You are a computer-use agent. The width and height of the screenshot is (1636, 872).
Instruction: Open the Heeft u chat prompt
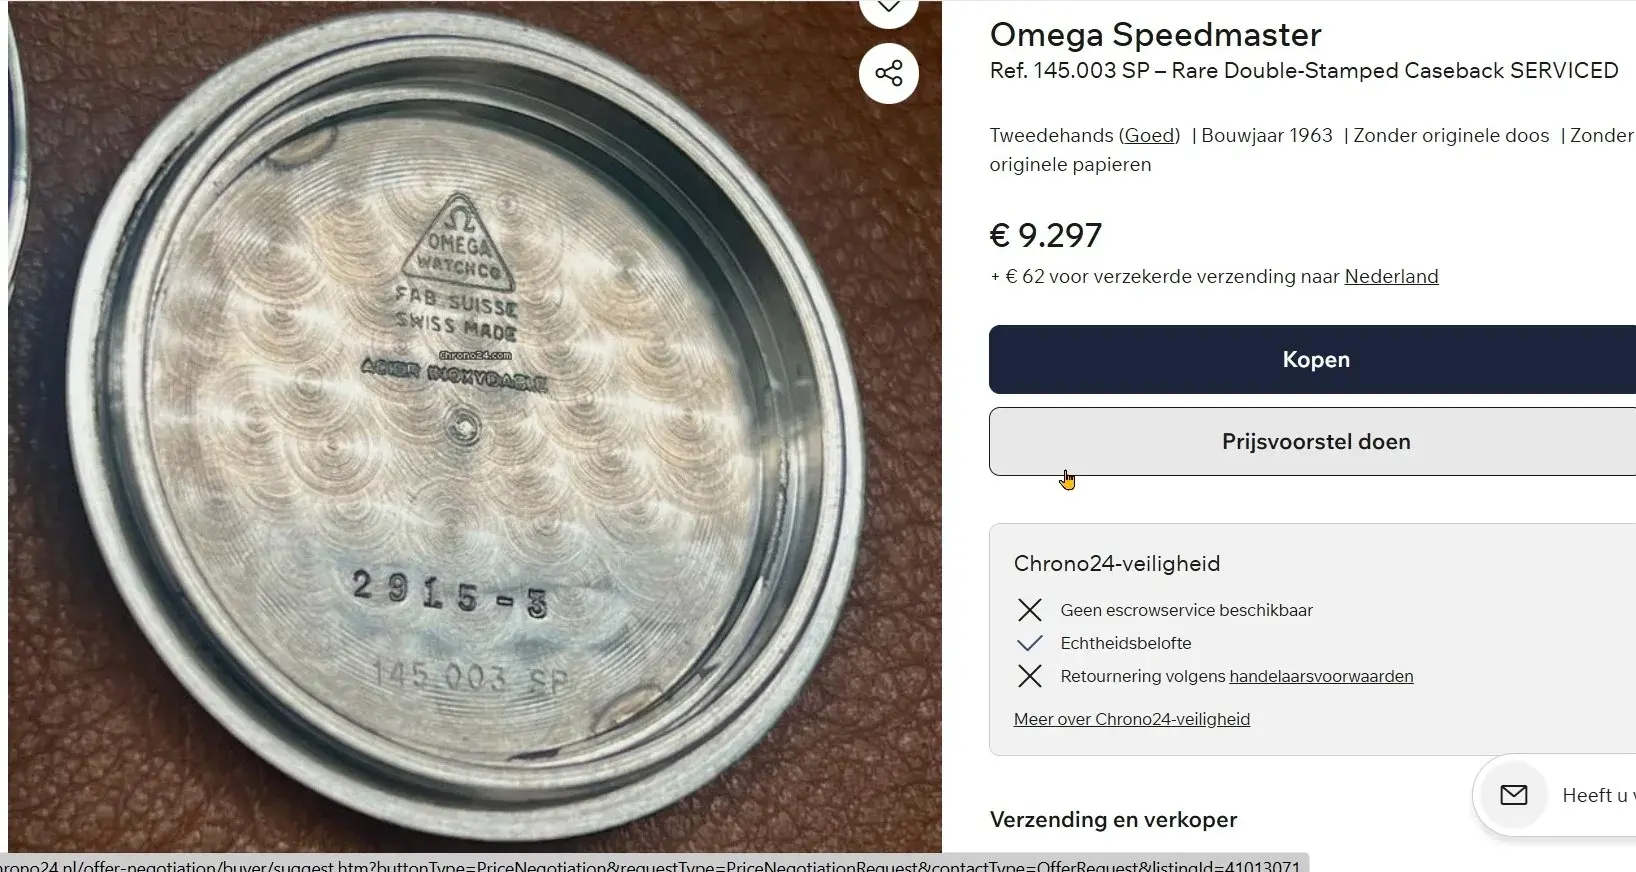(1598, 795)
